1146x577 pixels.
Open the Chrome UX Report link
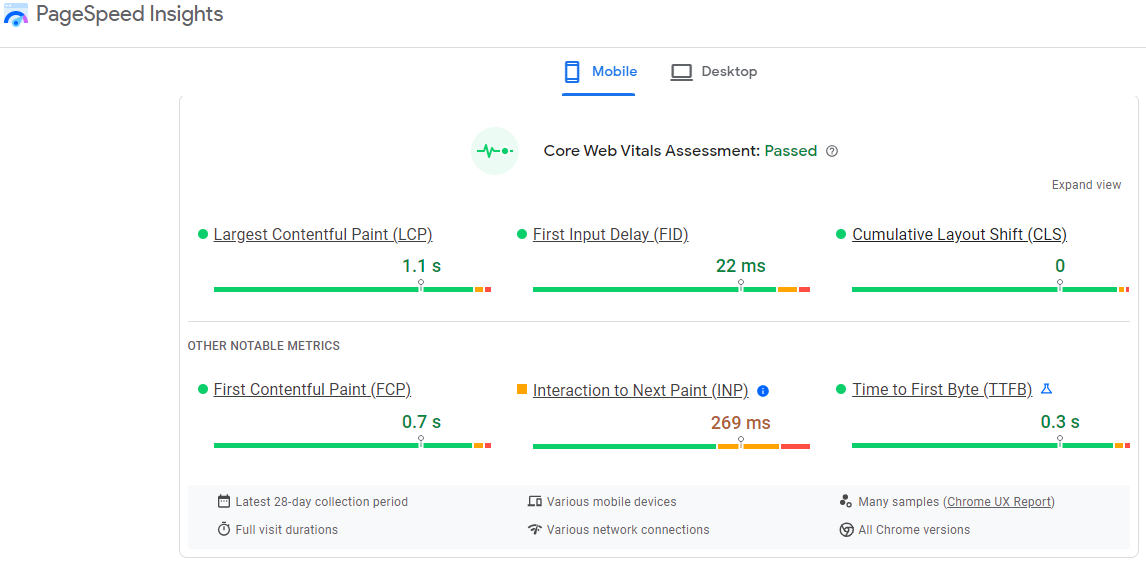998,501
